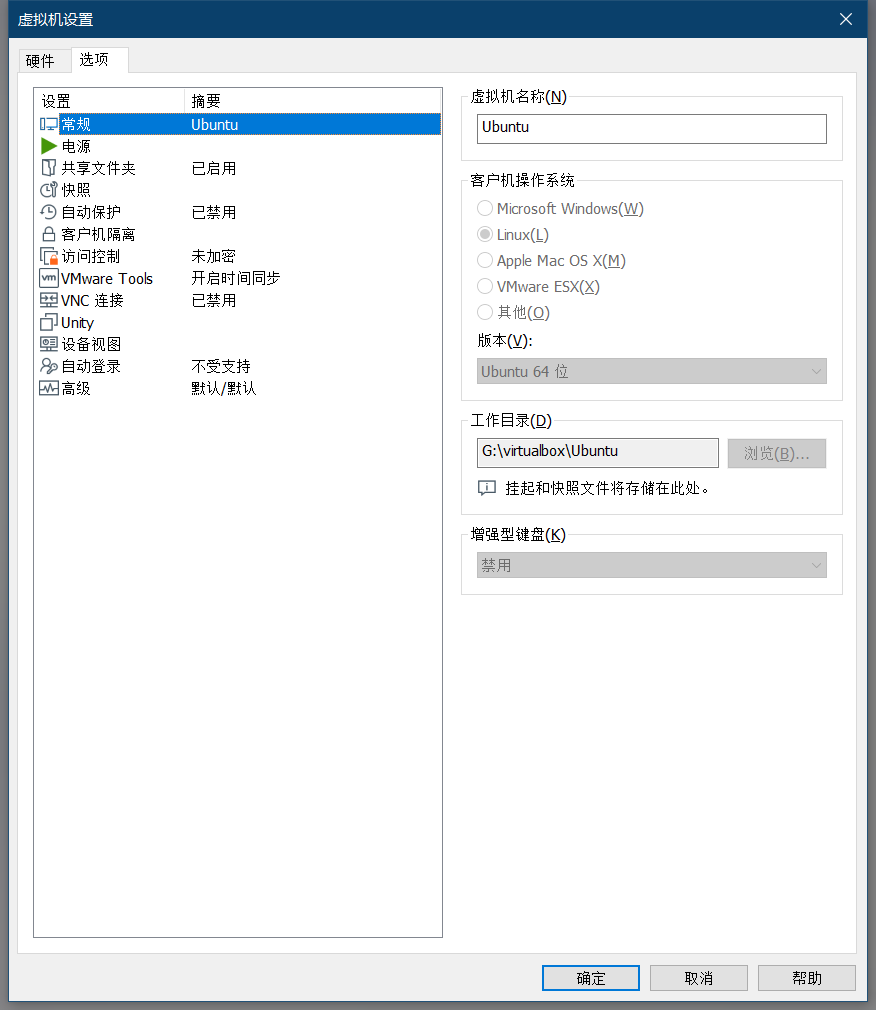The width and height of the screenshot is (876, 1010).
Task: Select the Microsoft Windows(W) radio button
Action: pyautogui.click(x=484, y=209)
